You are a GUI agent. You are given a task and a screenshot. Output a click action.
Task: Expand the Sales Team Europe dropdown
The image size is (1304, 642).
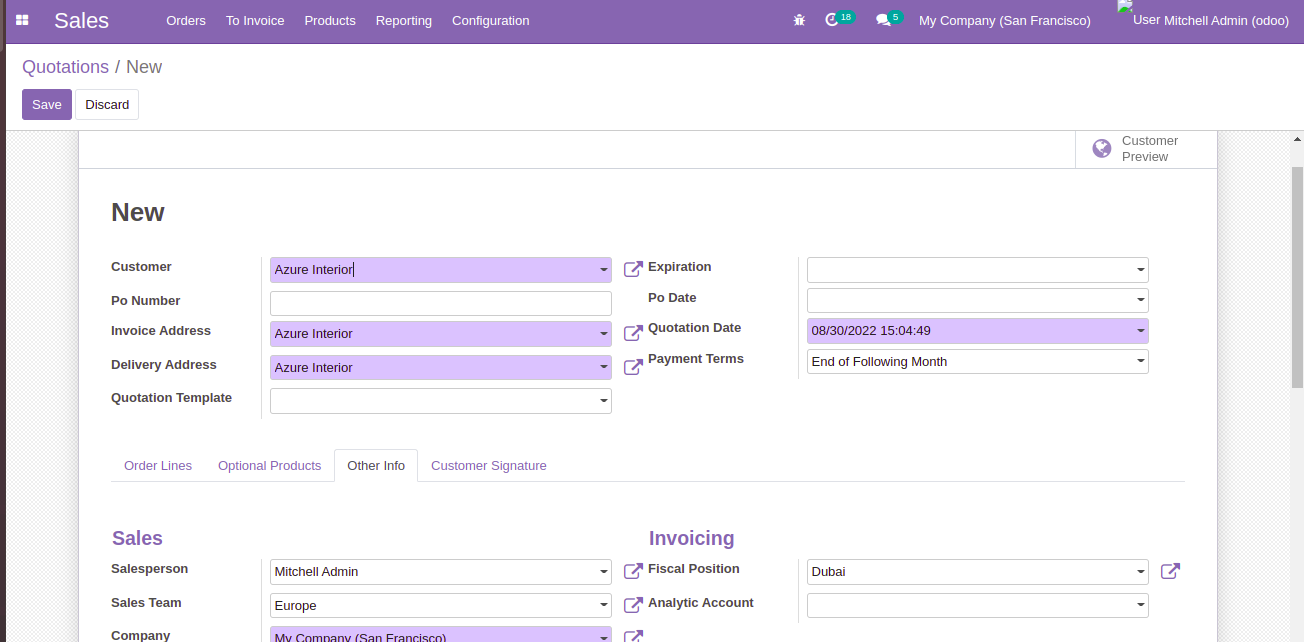603,605
